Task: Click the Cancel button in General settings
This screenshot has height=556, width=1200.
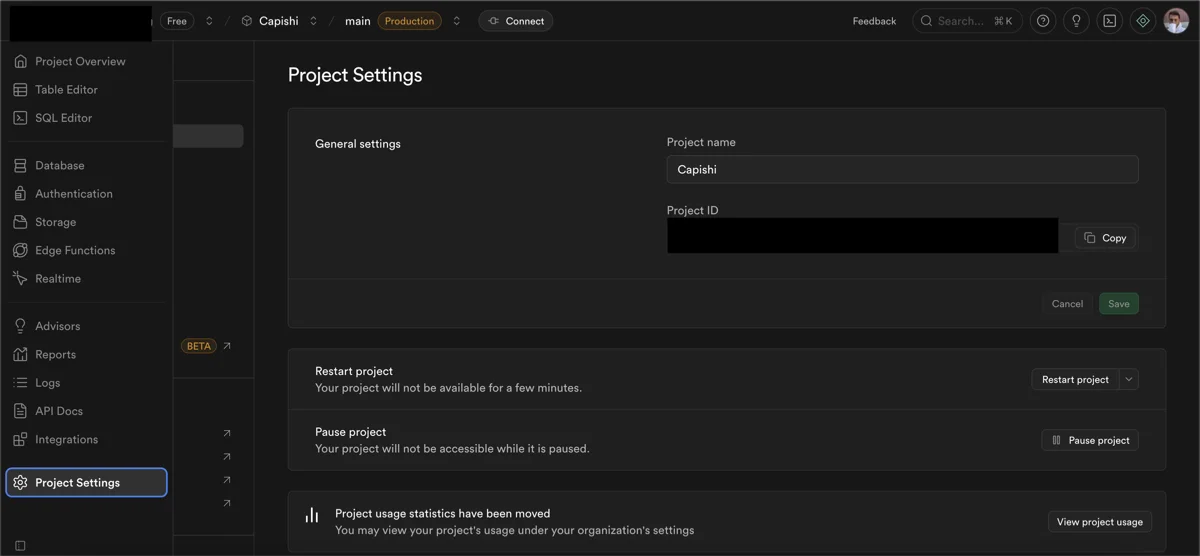Action: pos(1067,304)
